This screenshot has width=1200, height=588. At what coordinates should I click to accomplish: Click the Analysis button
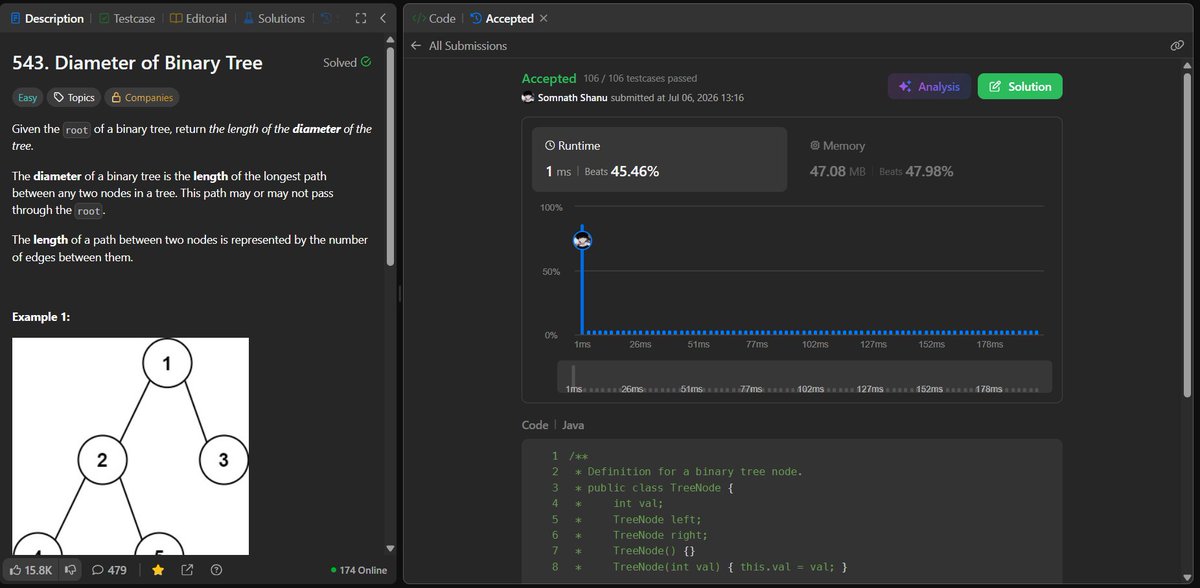929,87
